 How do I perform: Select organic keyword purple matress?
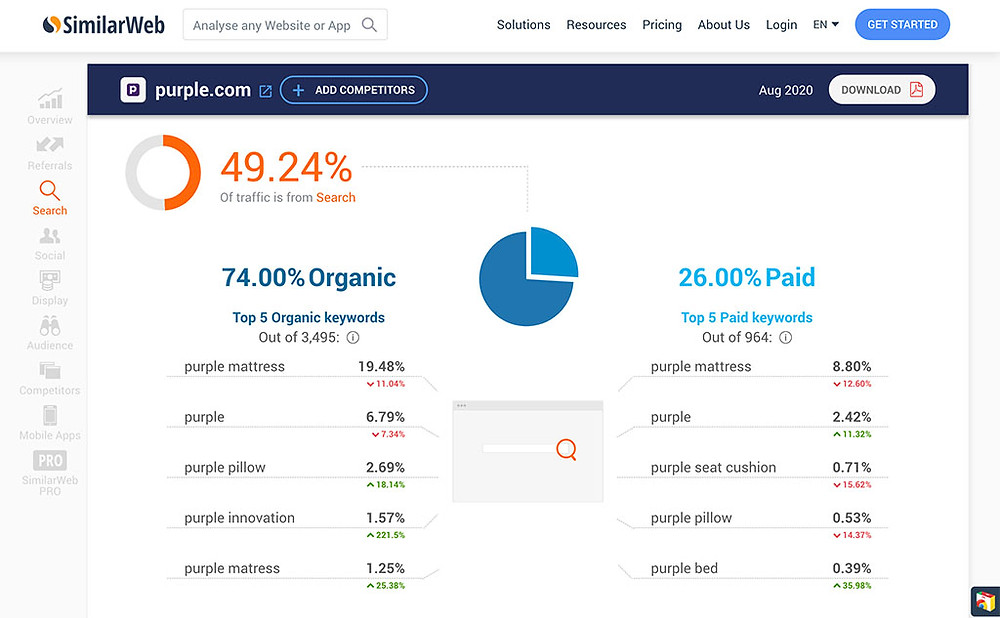pos(232,568)
